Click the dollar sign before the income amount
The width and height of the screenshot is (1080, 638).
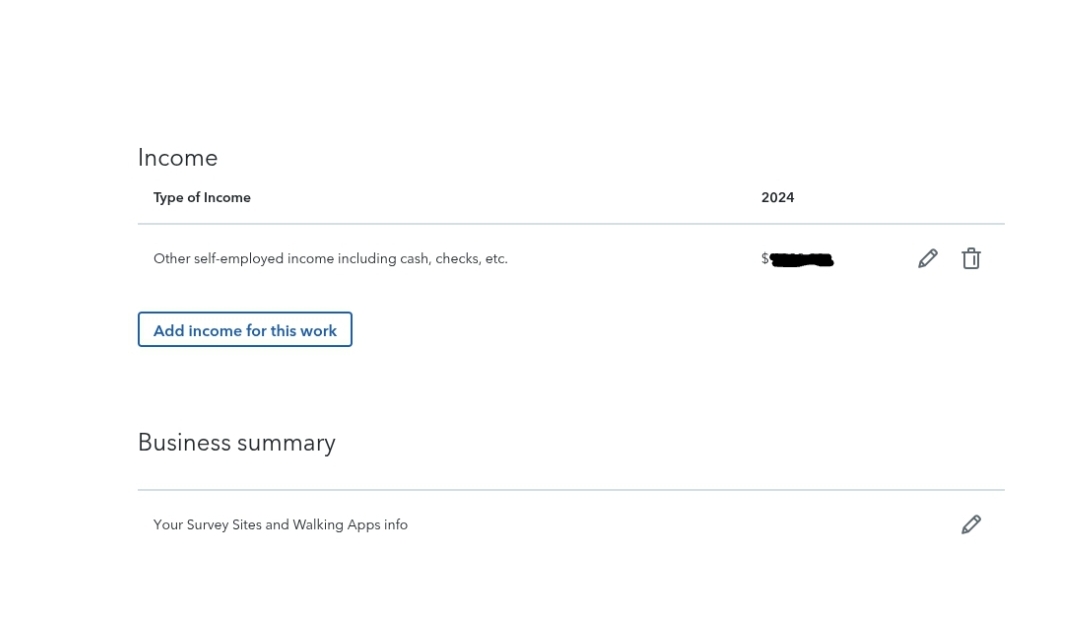coord(763,259)
